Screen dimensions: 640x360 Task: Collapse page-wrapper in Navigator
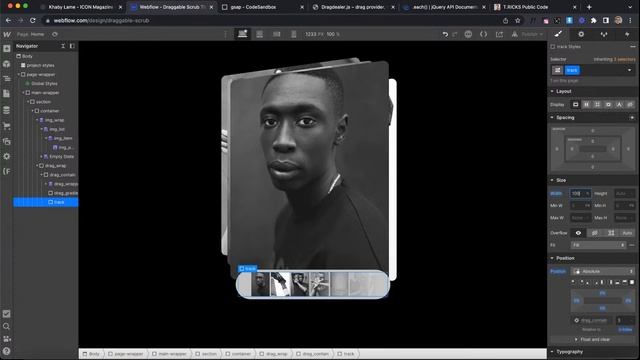point(19,75)
